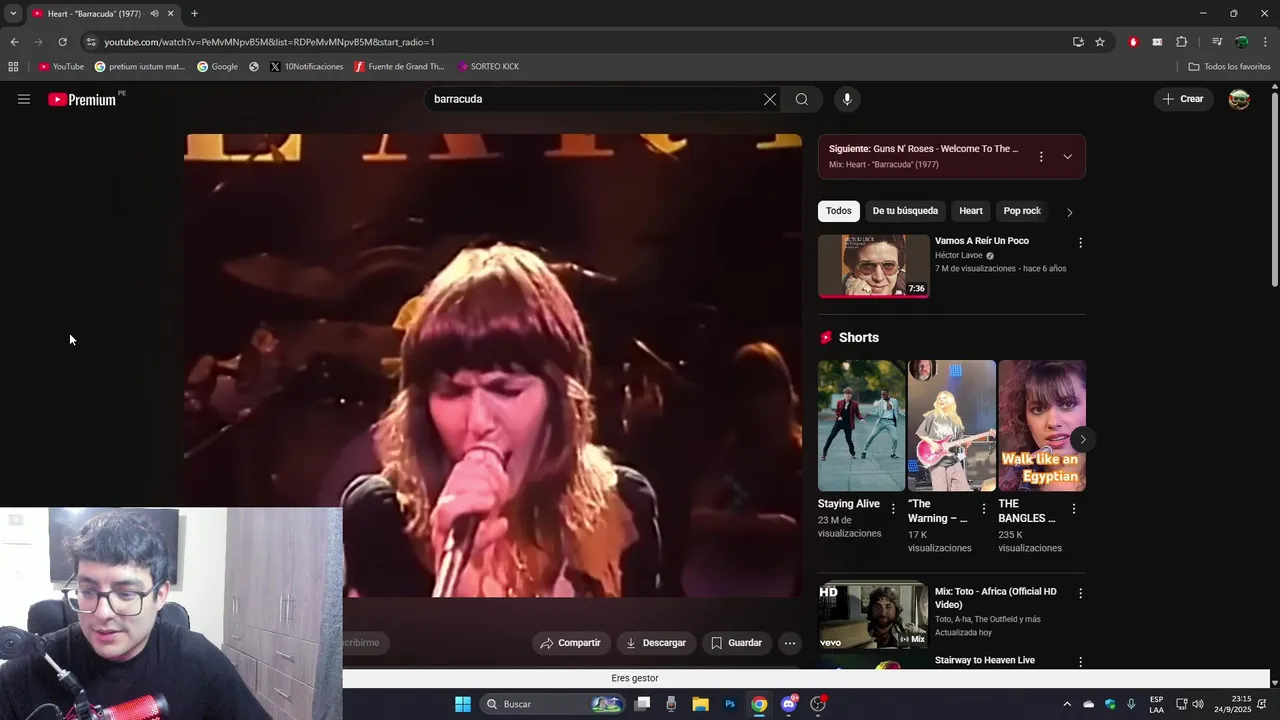This screenshot has height=720, width=1280.
Task: Click the Crear button
Action: pos(1183,99)
